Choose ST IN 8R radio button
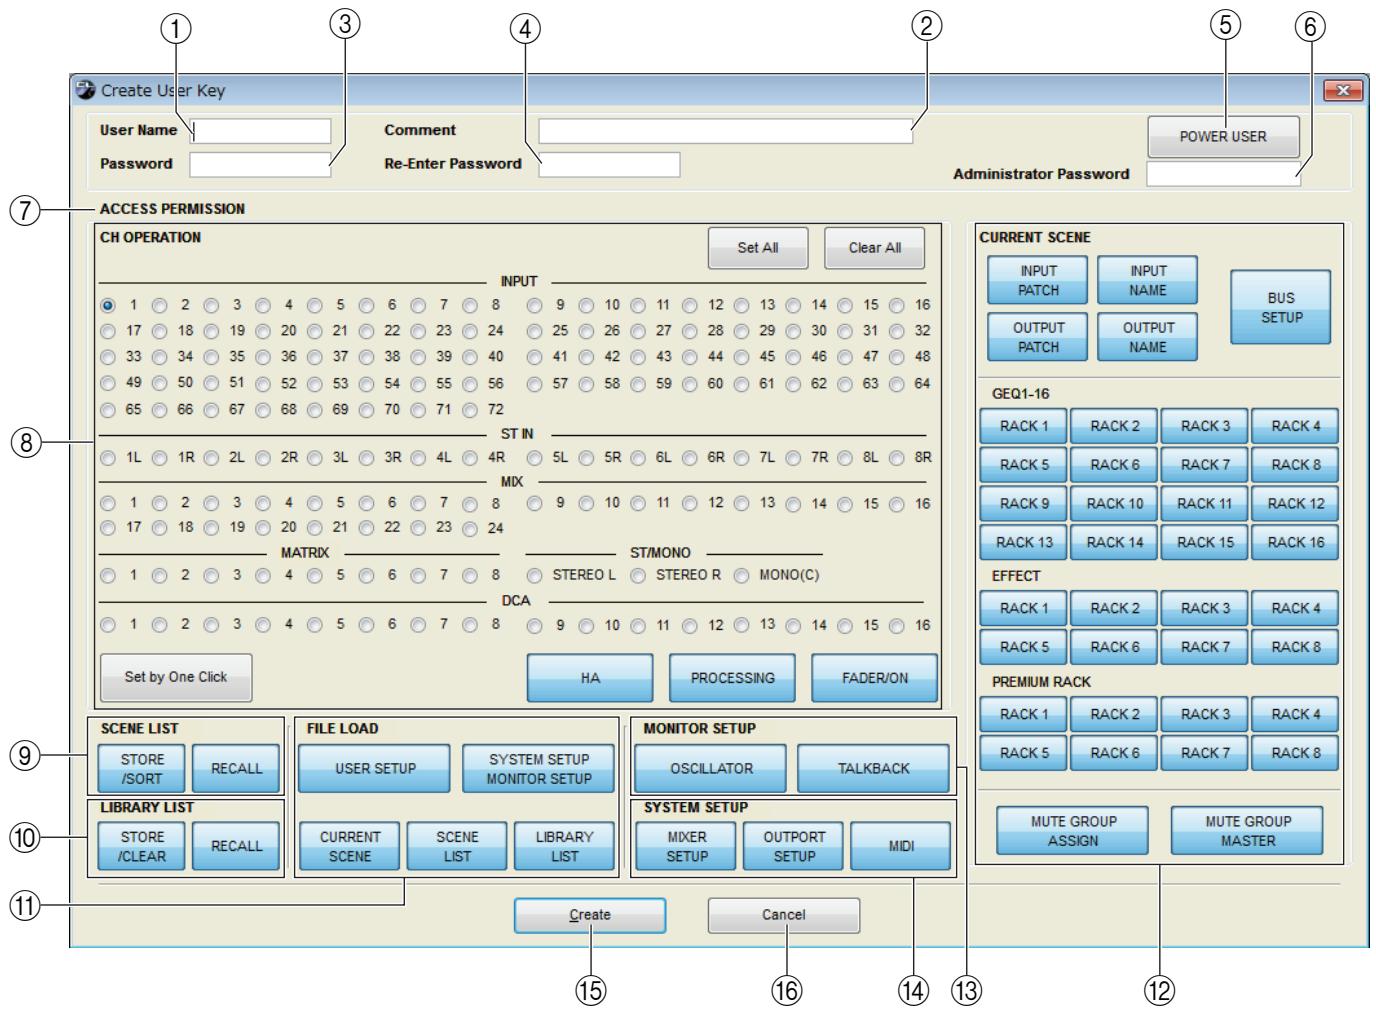The image size is (1376, 1012). (x=896, y=458)
